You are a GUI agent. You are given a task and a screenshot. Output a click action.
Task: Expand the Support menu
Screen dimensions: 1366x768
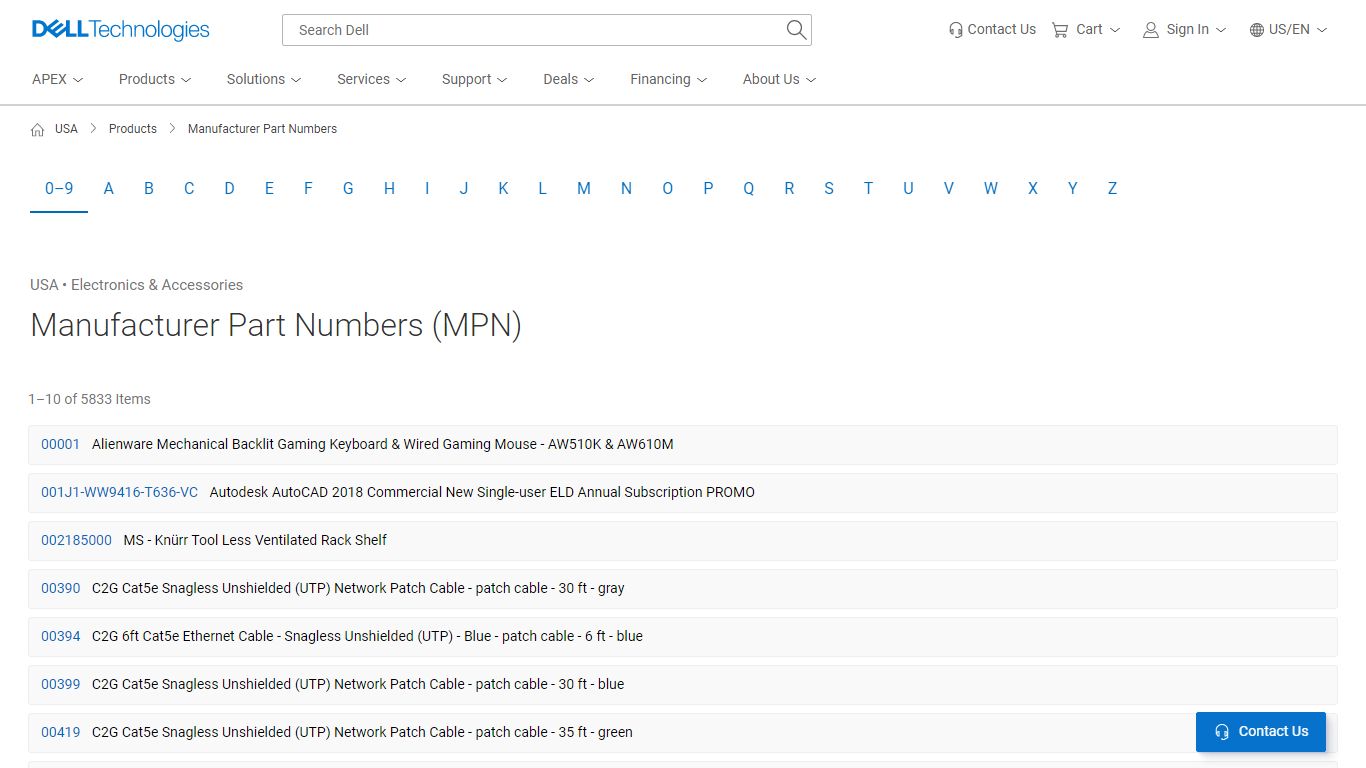pyautogui.click(x=475, y=79)
